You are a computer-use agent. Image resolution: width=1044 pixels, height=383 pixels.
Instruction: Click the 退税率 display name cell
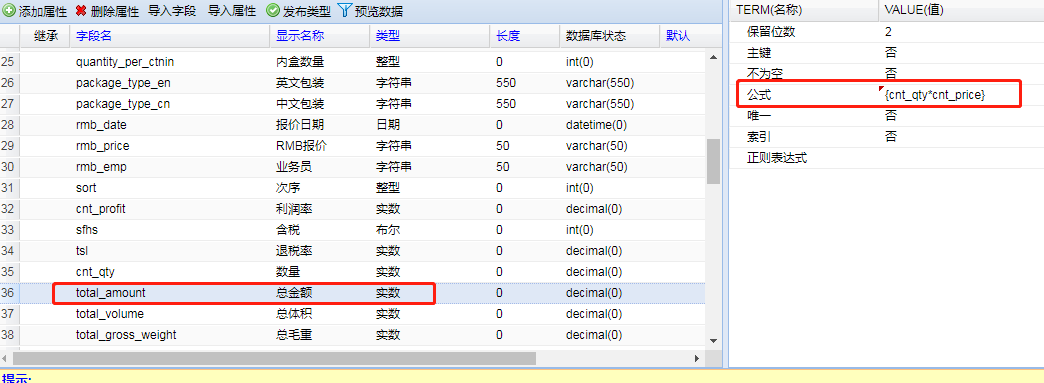click(x=294, y=251)
